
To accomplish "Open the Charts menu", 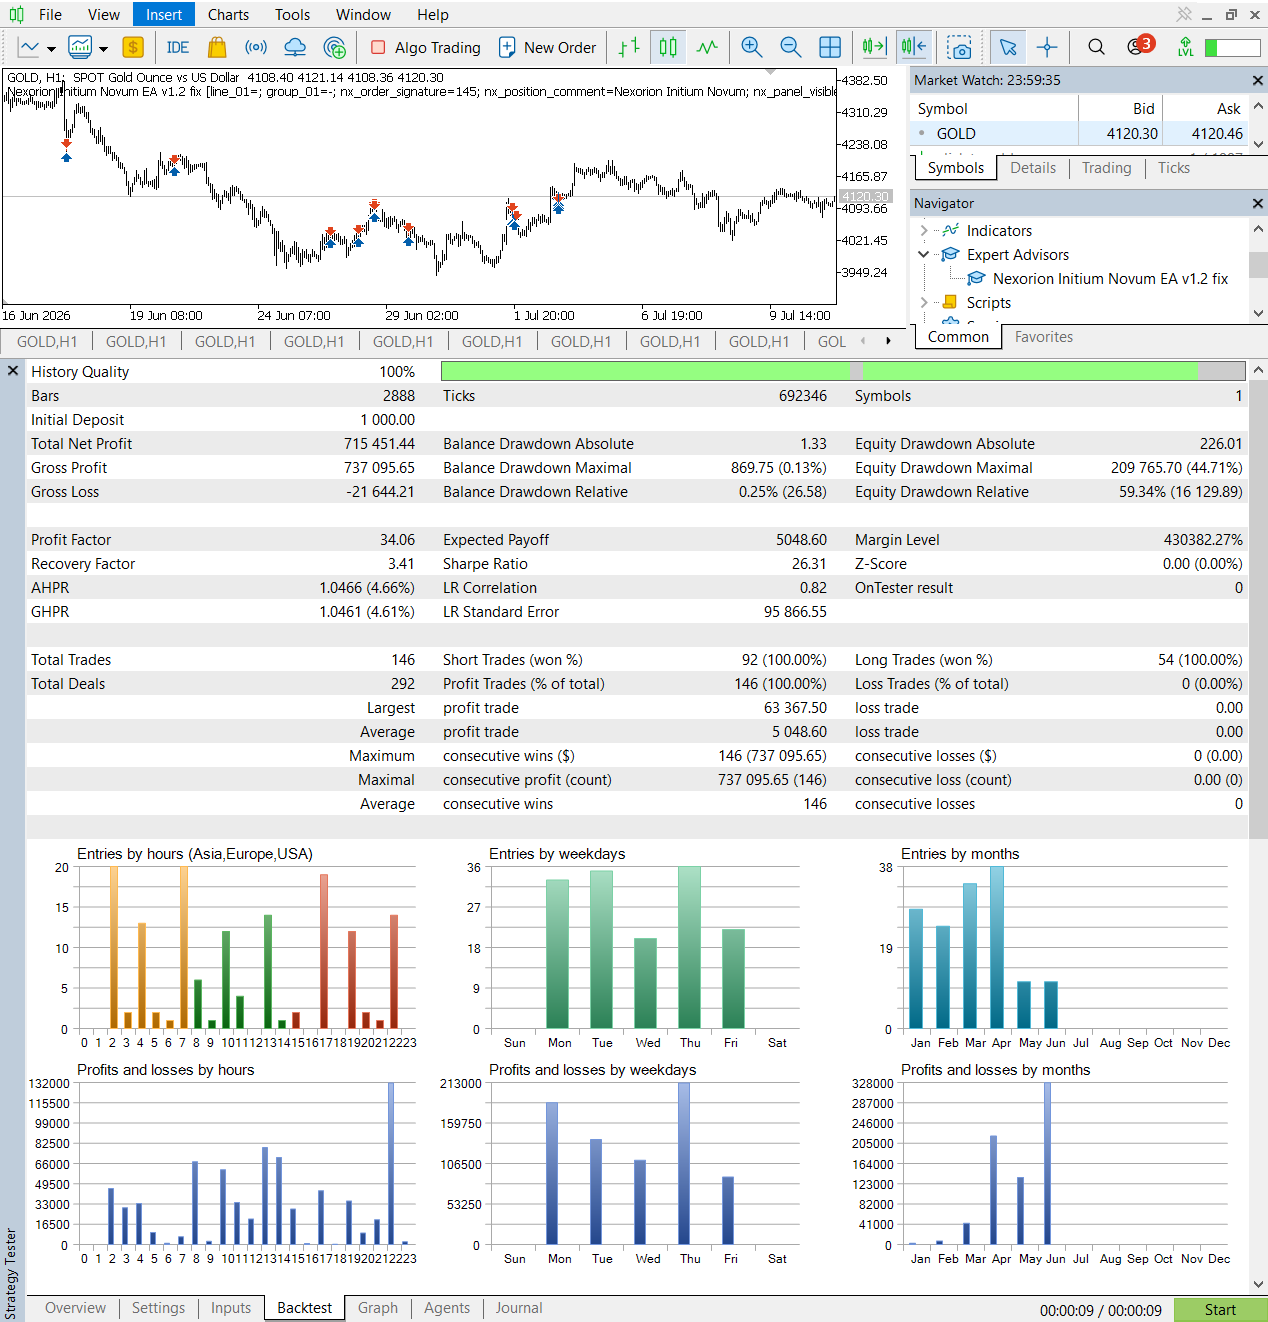I will tap(228, 15).
